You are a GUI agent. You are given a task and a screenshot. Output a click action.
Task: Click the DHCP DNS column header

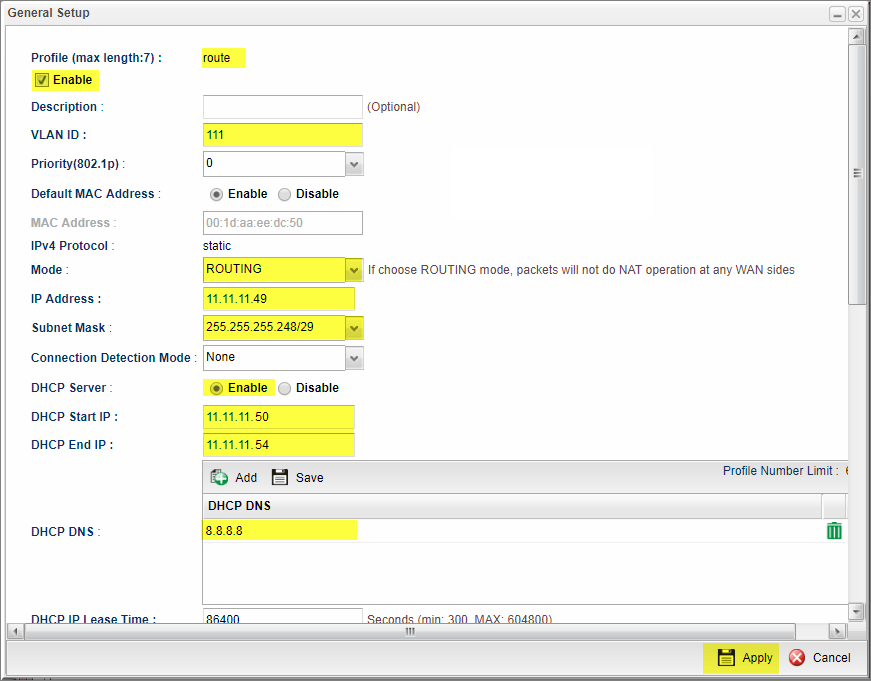point(510,506)
